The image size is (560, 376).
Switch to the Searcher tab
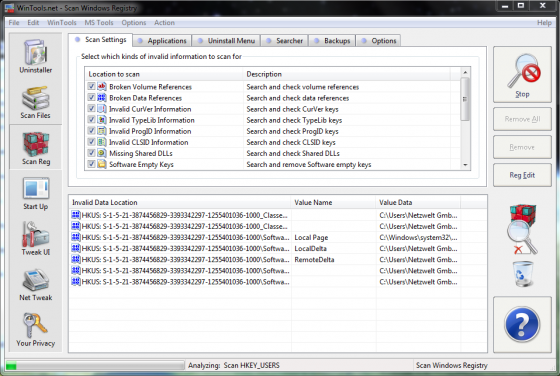click(x=285, y=41)
